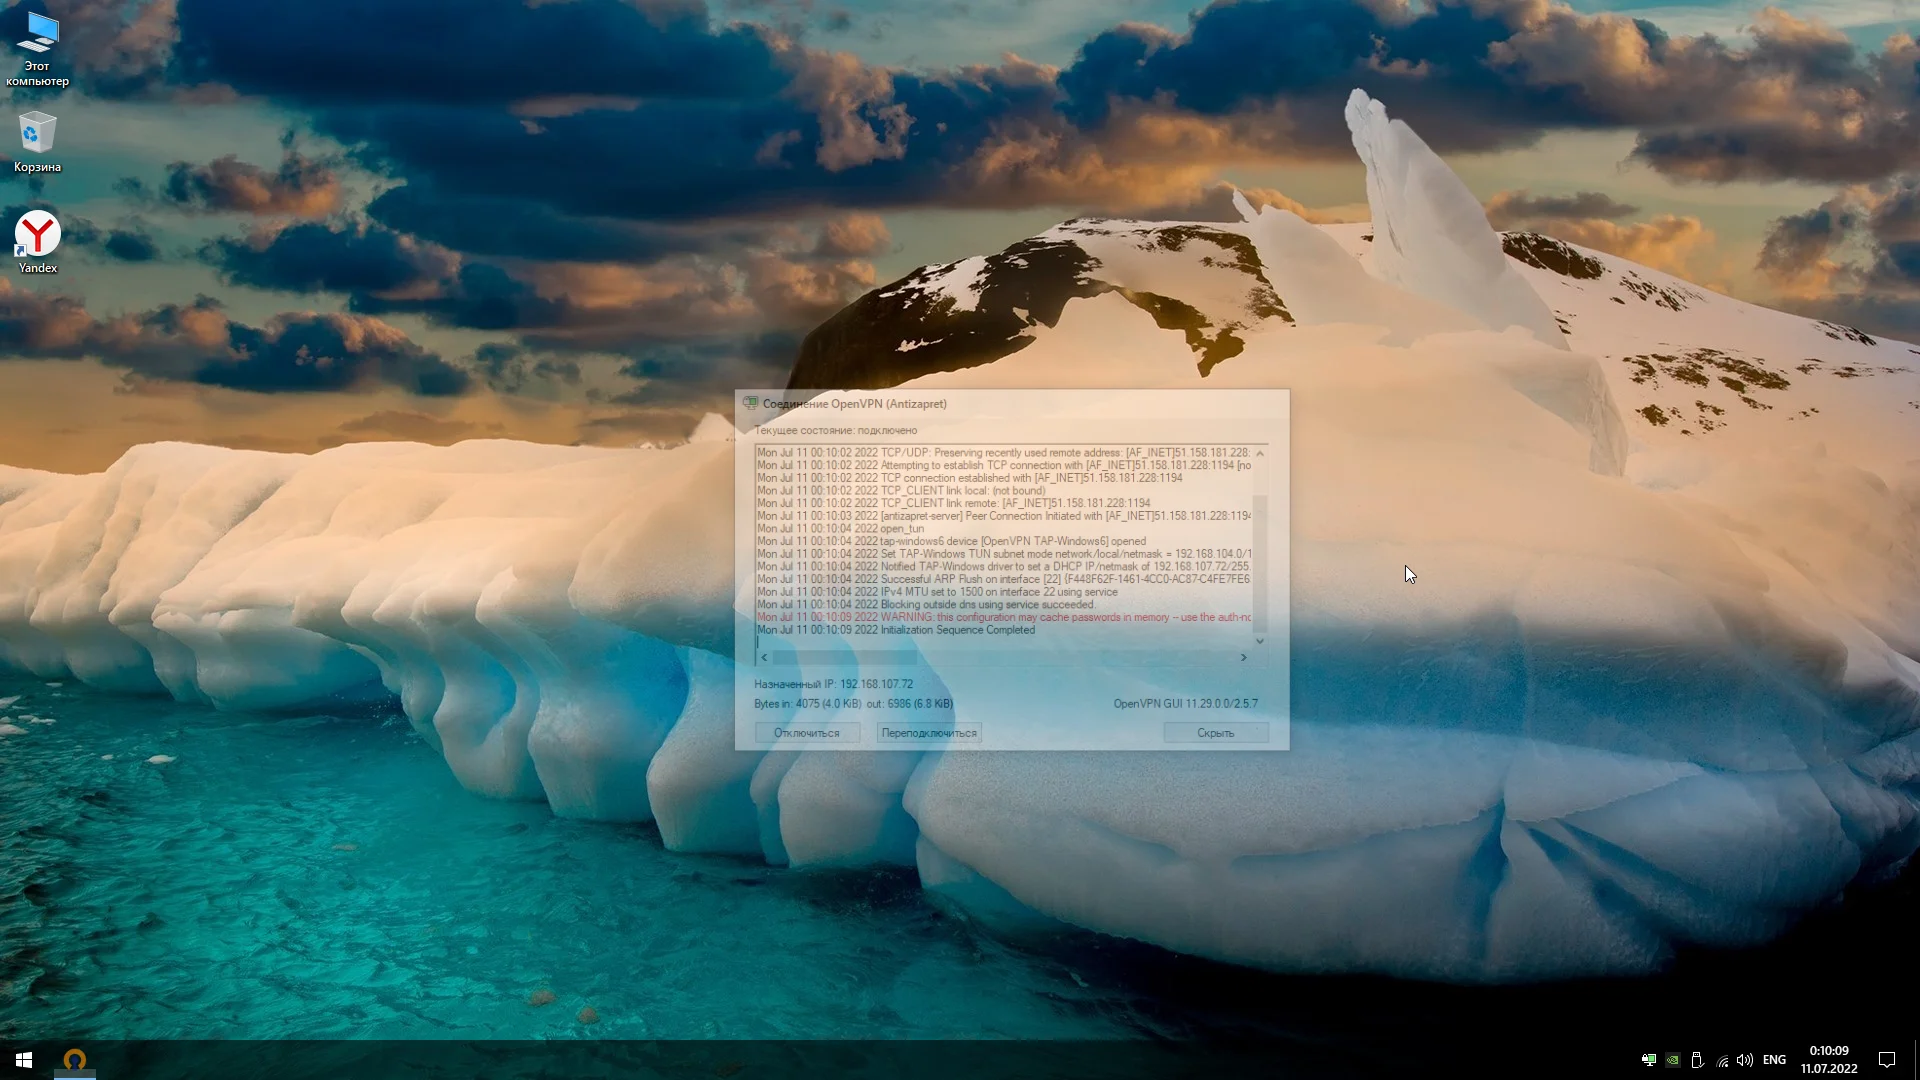Select the Корзина recycle bin icon
The image size is (1920, 1080).
[37, 141]
